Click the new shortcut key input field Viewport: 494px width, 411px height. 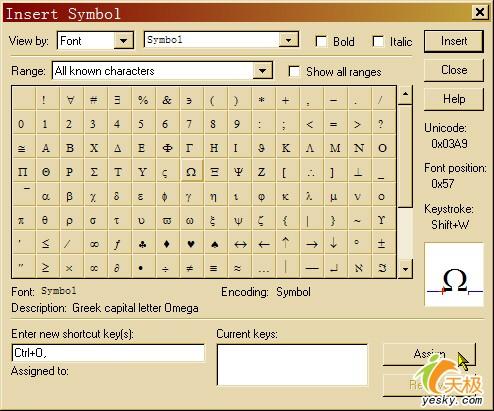[x=108, y=353]
